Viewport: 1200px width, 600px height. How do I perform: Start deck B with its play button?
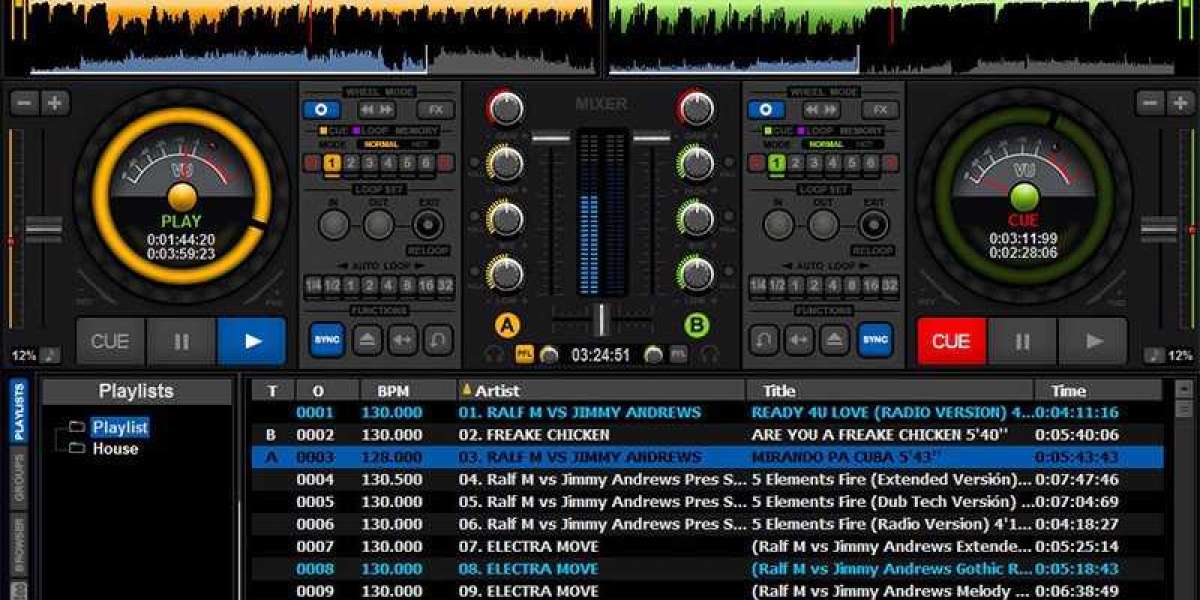coord(1093,341)
